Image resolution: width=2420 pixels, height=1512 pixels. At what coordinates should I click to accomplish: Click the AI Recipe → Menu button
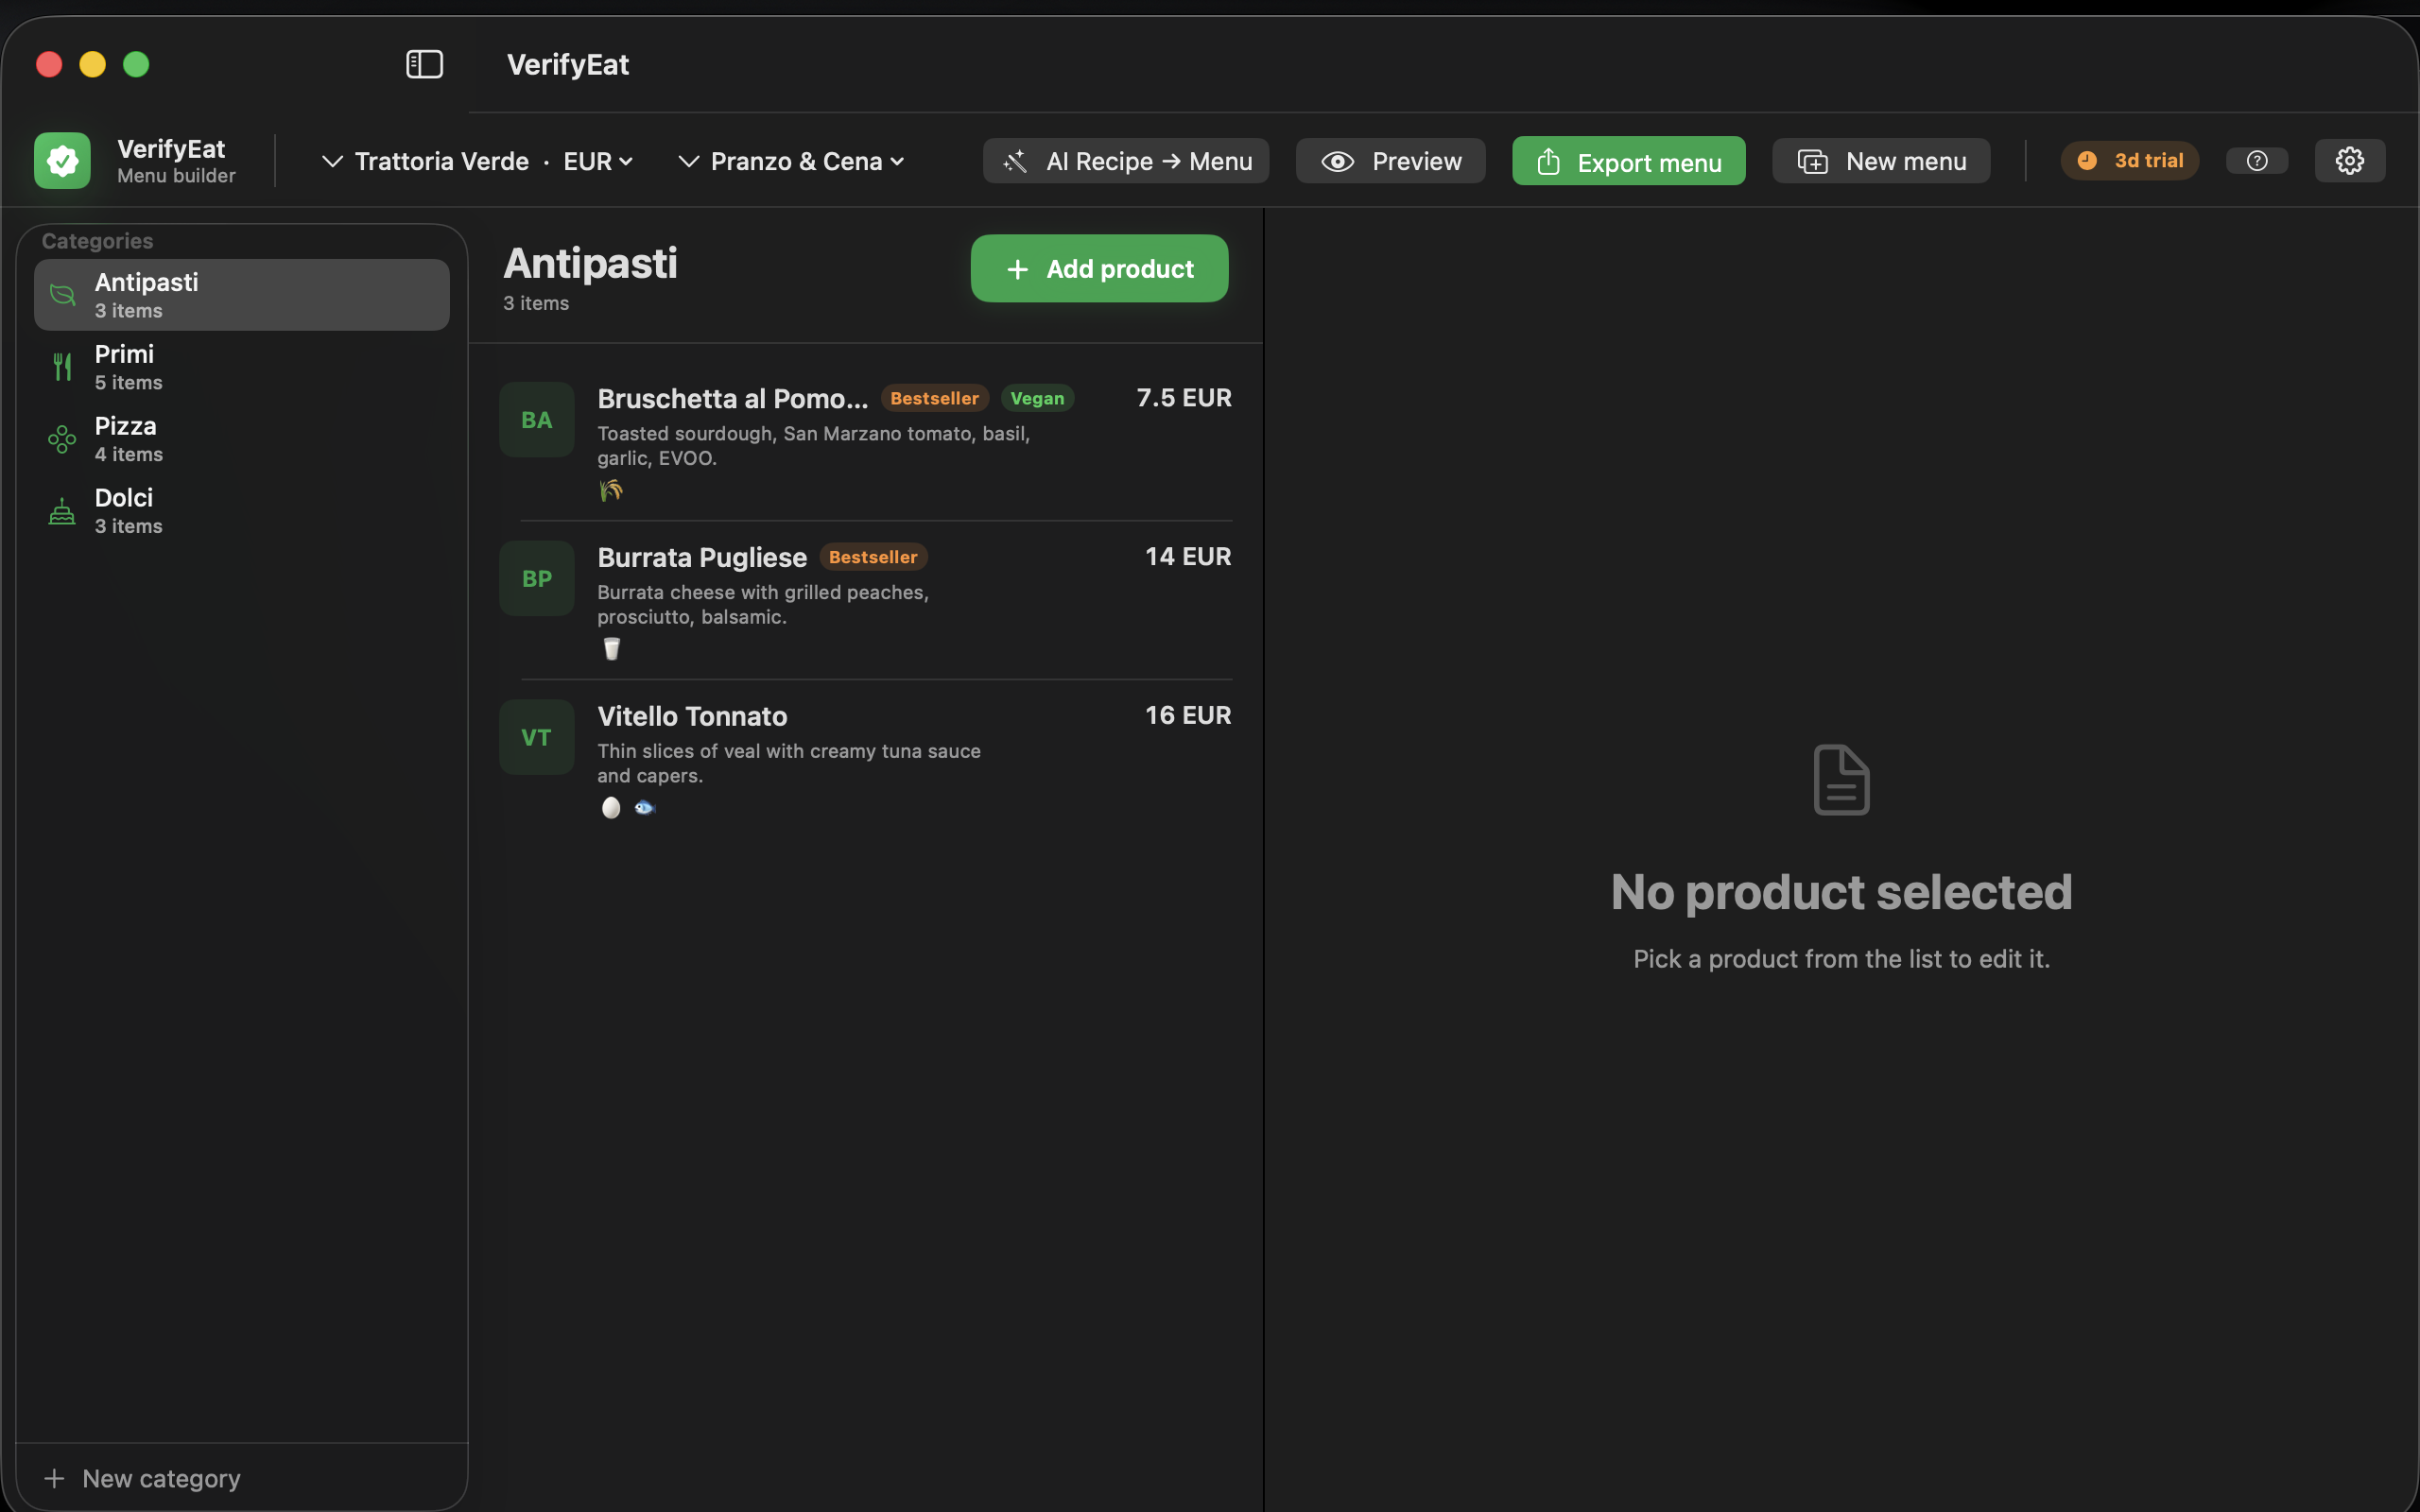[1126, 161]
